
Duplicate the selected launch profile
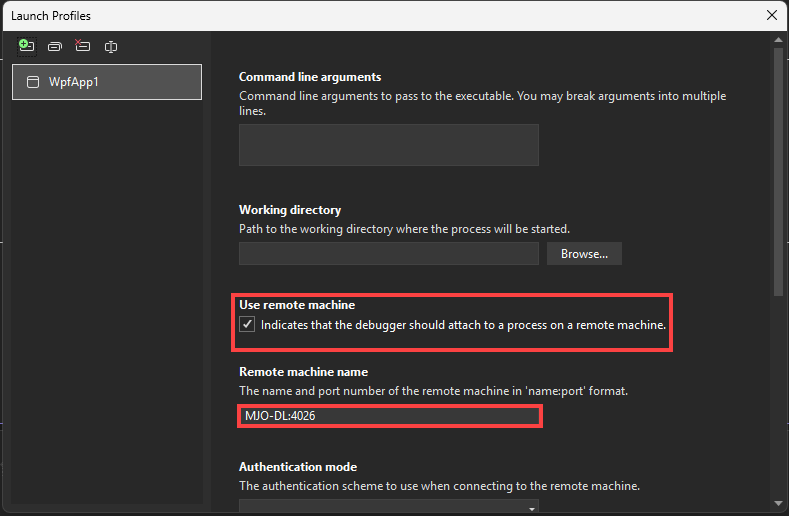[55, 47]
